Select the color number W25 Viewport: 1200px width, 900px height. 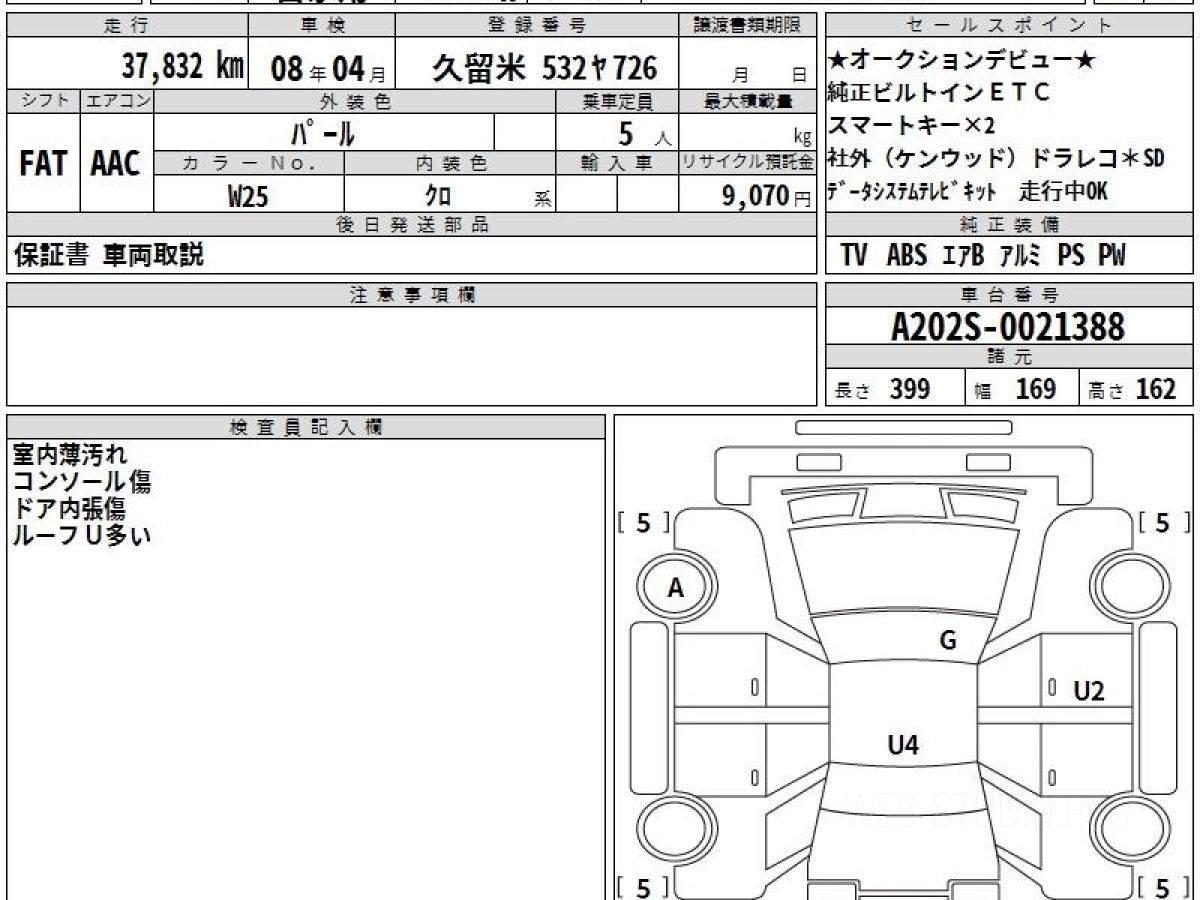248,197
